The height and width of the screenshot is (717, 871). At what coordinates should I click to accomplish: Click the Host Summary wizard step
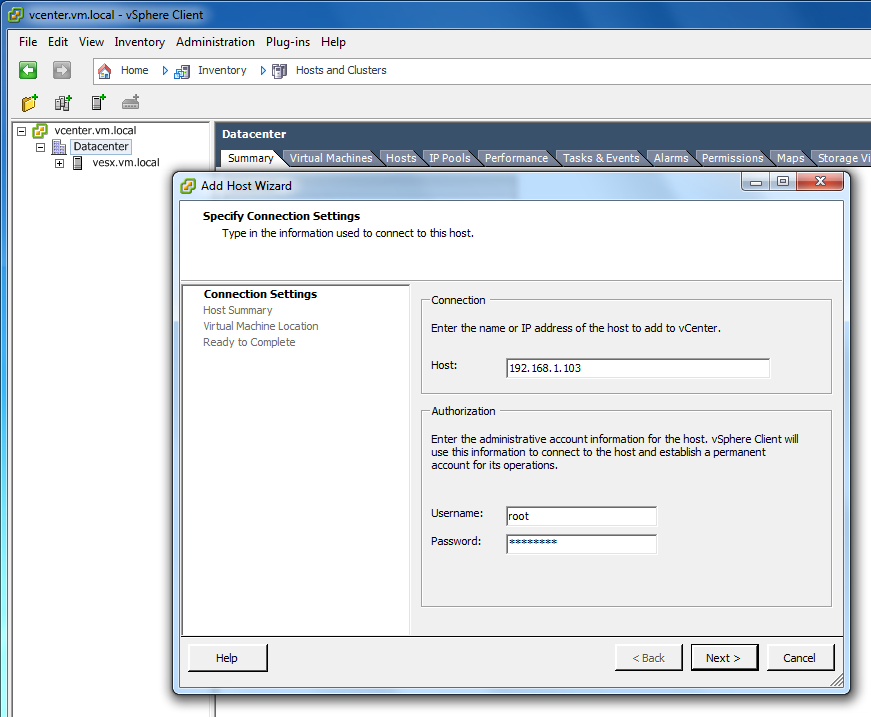(238, 310)
